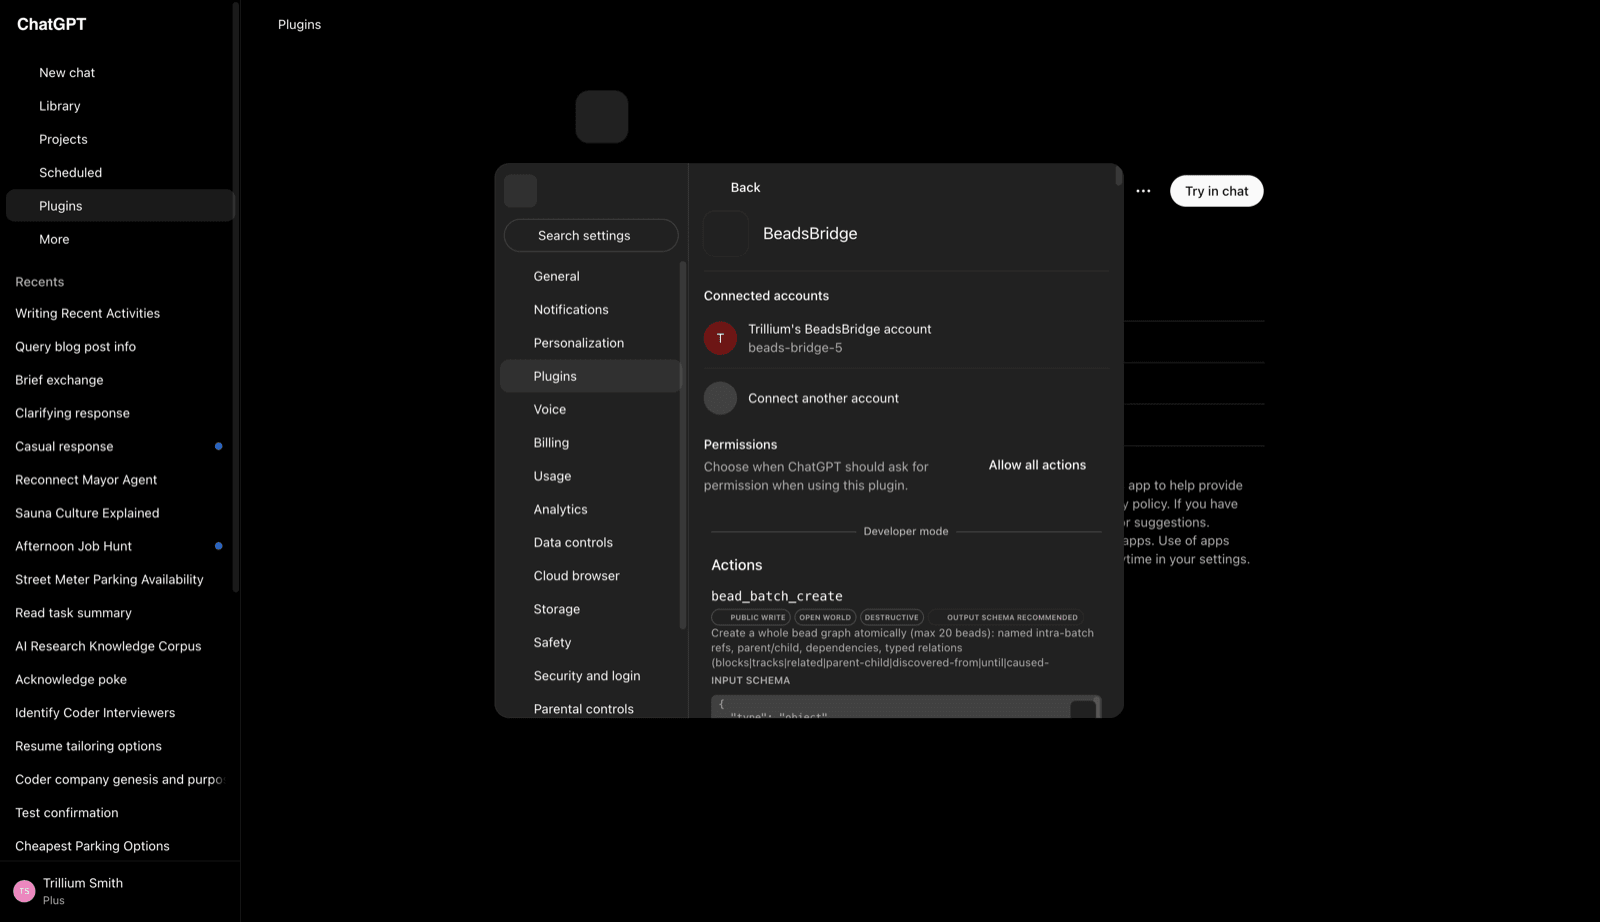Screen dimensions: 1600x922
Task: Click the ChatGPT logo text
Action: pos(51,24)
